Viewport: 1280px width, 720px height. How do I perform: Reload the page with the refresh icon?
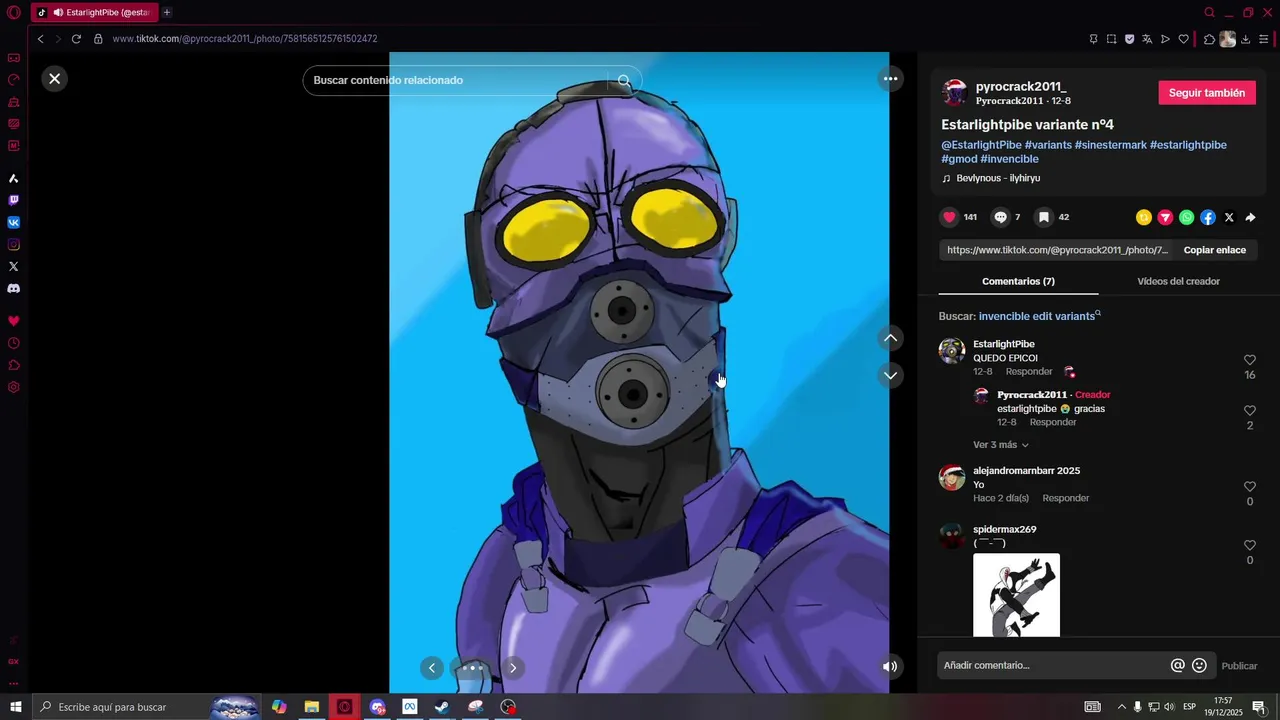[76, 39]
